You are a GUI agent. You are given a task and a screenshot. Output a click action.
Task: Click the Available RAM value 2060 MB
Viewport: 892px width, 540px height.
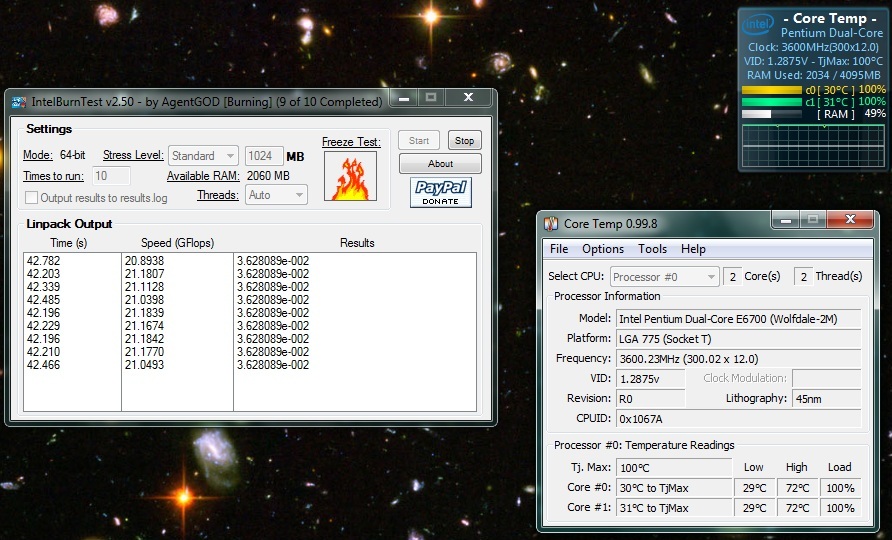tap(269, 176)
